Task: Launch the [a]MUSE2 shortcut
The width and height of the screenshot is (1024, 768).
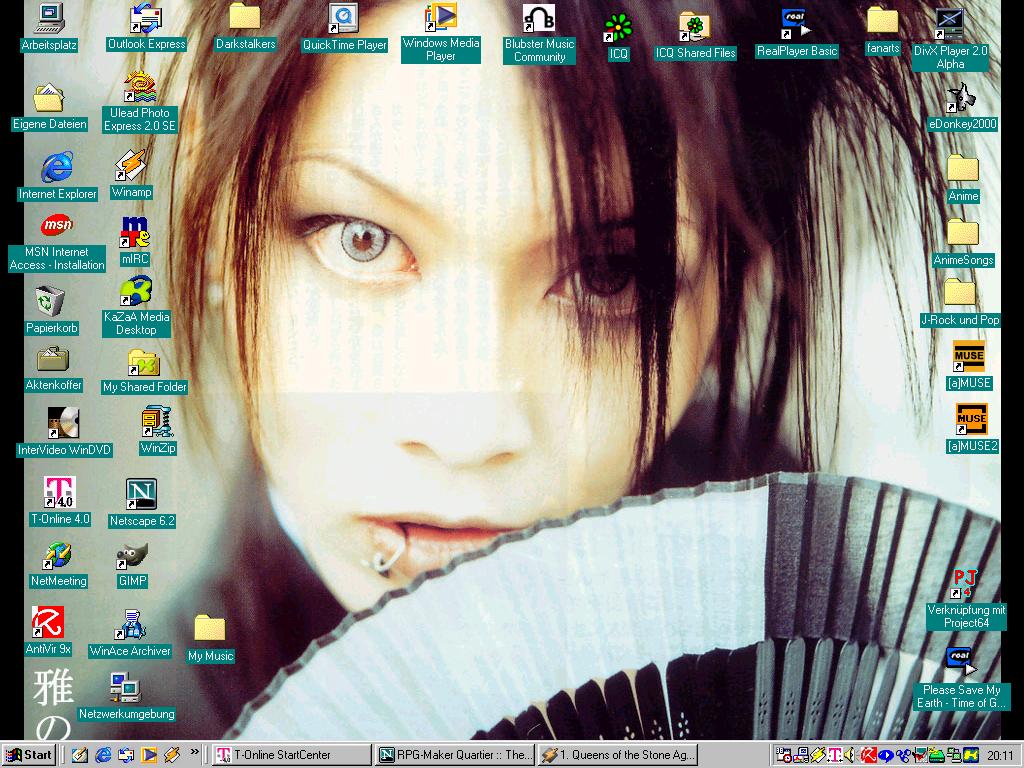Action: coord(972,428)
